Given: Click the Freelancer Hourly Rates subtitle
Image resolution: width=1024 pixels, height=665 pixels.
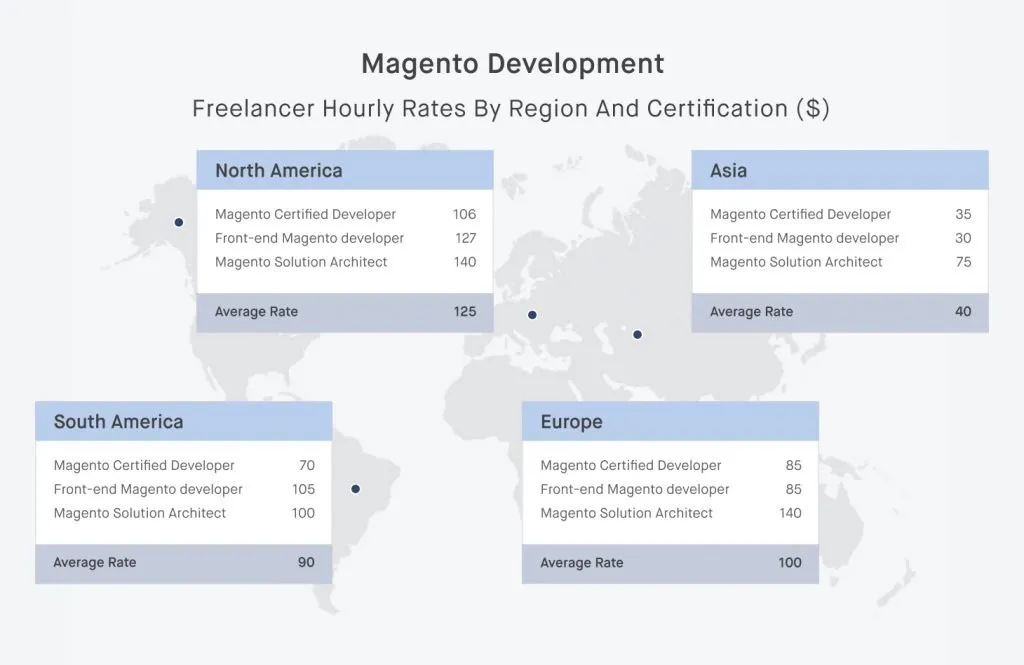Looking at the screenshot, I should [x=511, y=108].
